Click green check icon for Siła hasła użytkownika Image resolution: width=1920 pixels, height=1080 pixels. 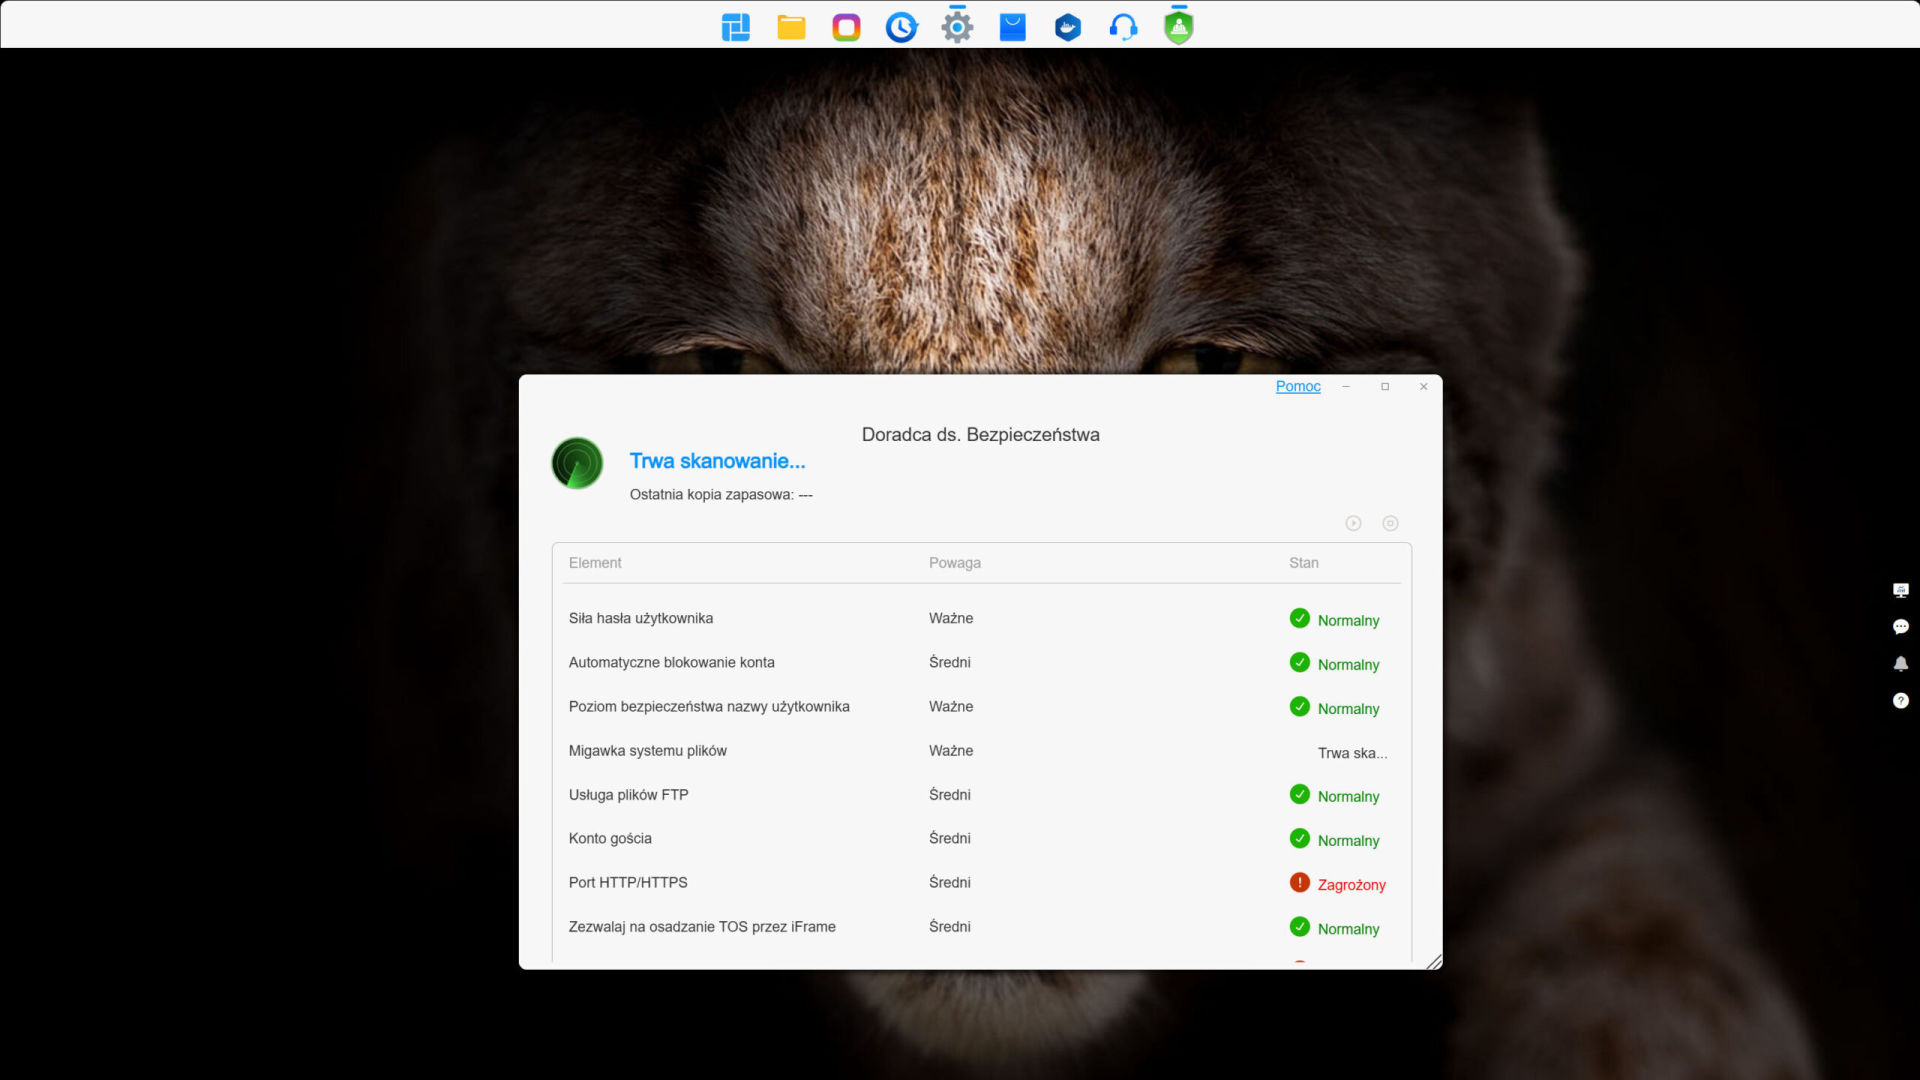click(1300, 618)
